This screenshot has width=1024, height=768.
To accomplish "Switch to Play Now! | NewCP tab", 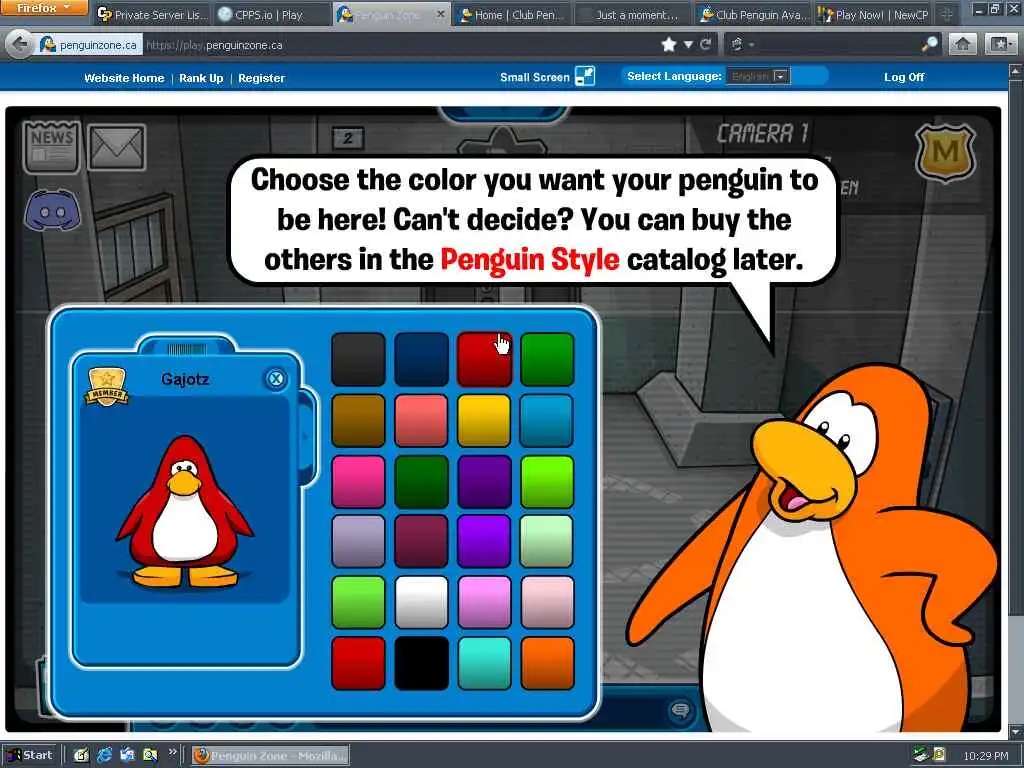I will (874, 14).
